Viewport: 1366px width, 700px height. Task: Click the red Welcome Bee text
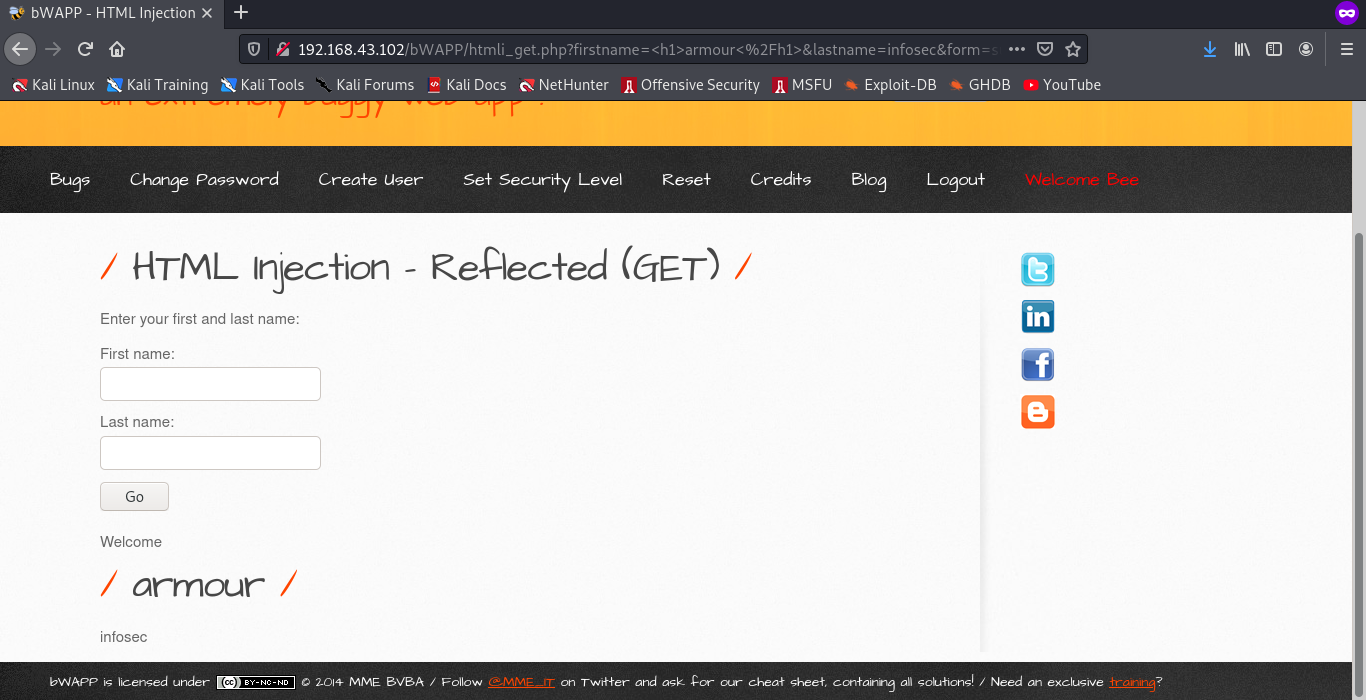point(1081,180)
